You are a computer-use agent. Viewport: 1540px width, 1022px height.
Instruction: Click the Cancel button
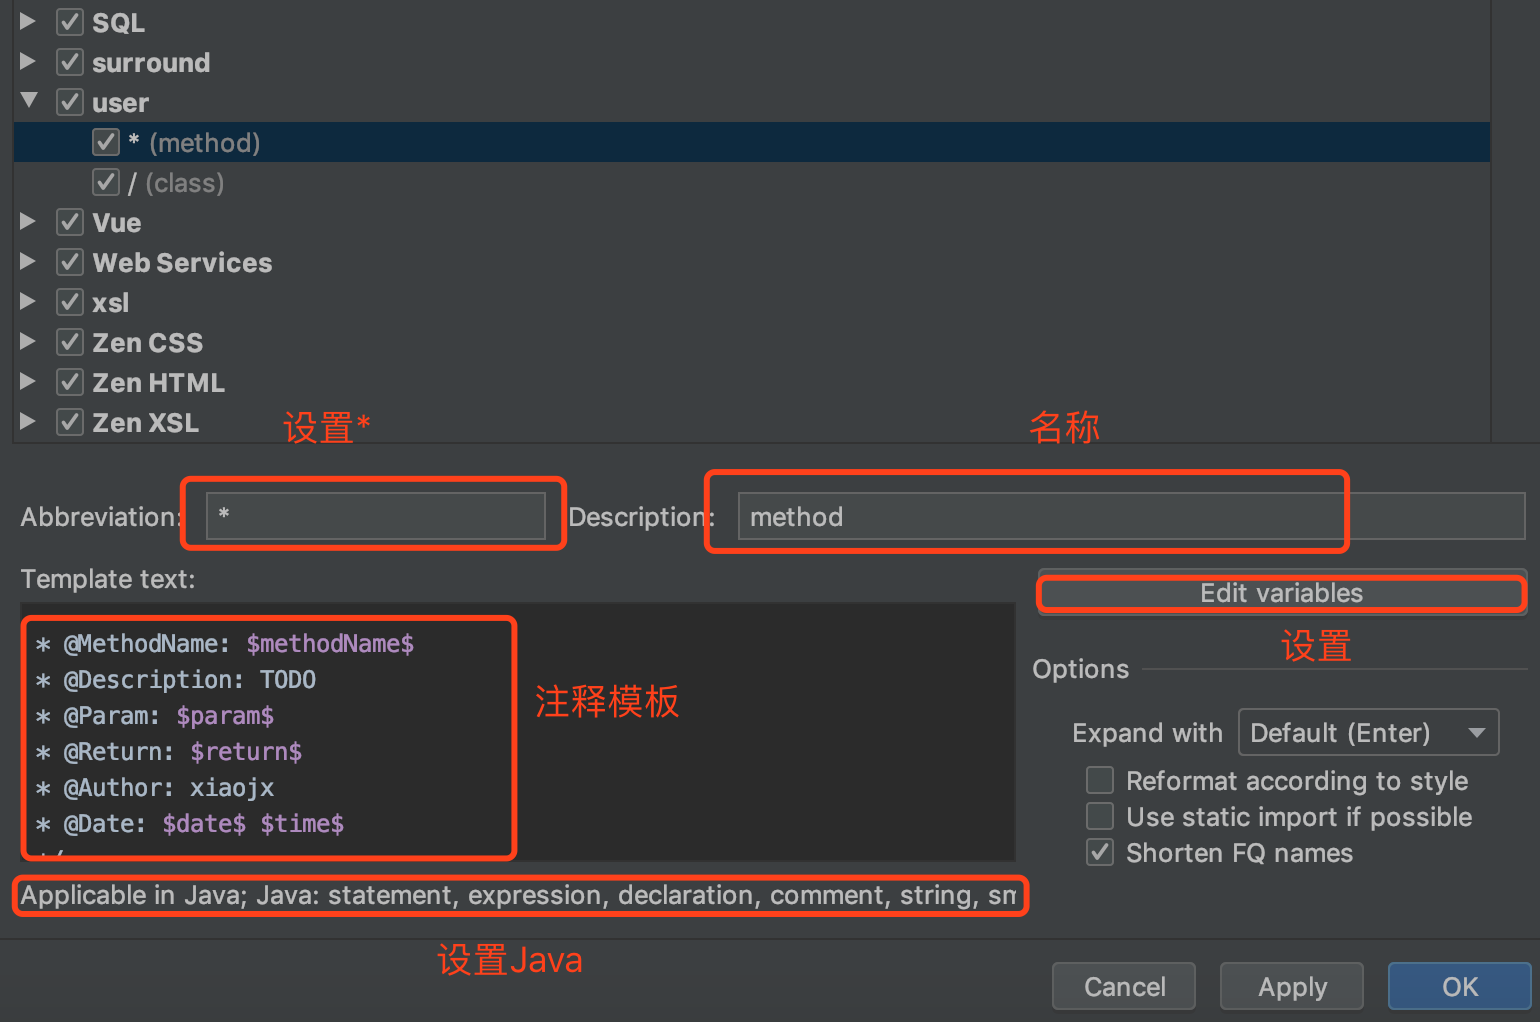pos(1124,987)
